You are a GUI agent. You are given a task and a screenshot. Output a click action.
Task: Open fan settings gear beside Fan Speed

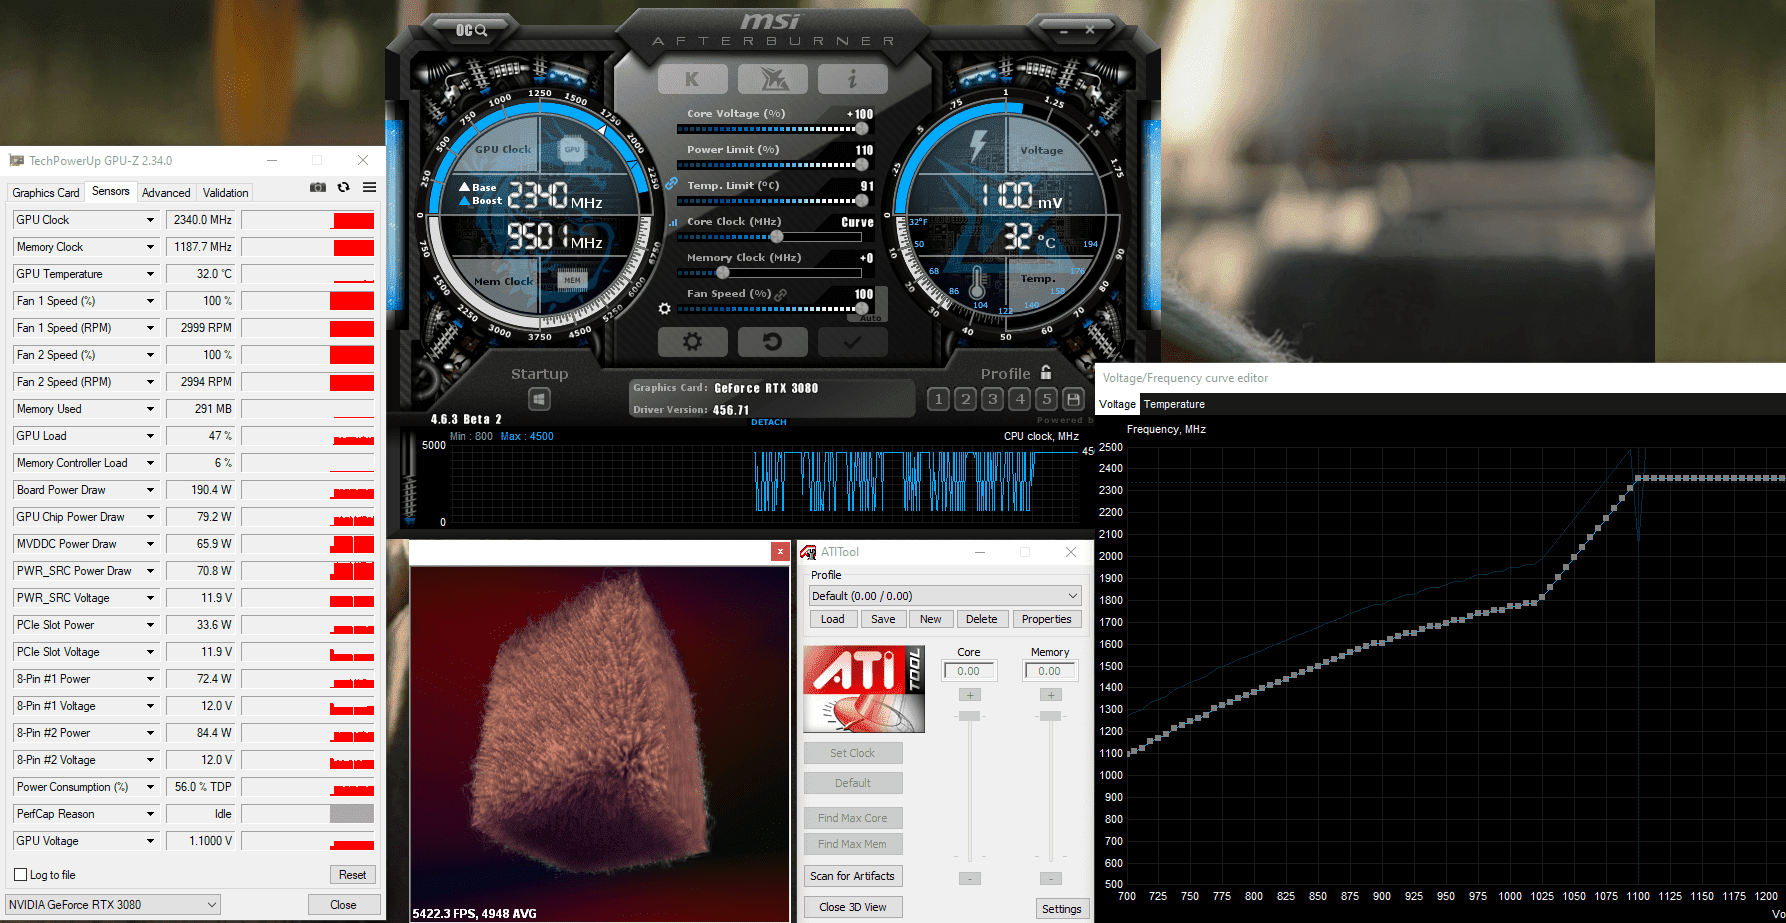(x=664, y=309)
